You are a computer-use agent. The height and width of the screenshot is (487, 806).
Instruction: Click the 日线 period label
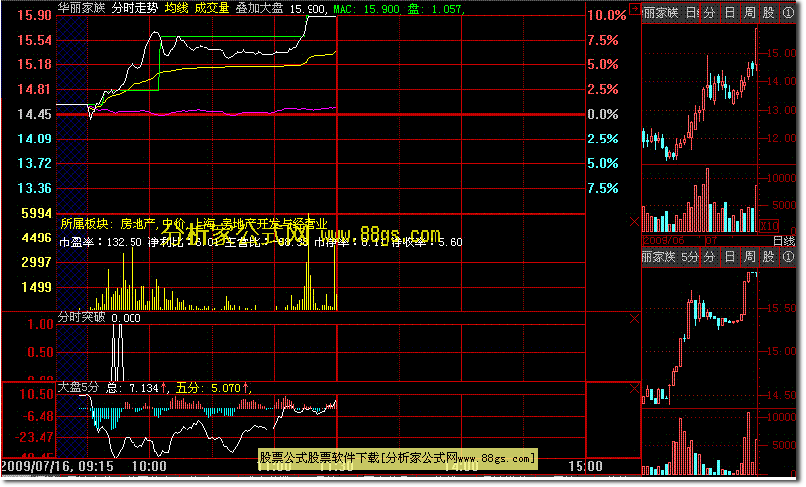tap(784, 241)
